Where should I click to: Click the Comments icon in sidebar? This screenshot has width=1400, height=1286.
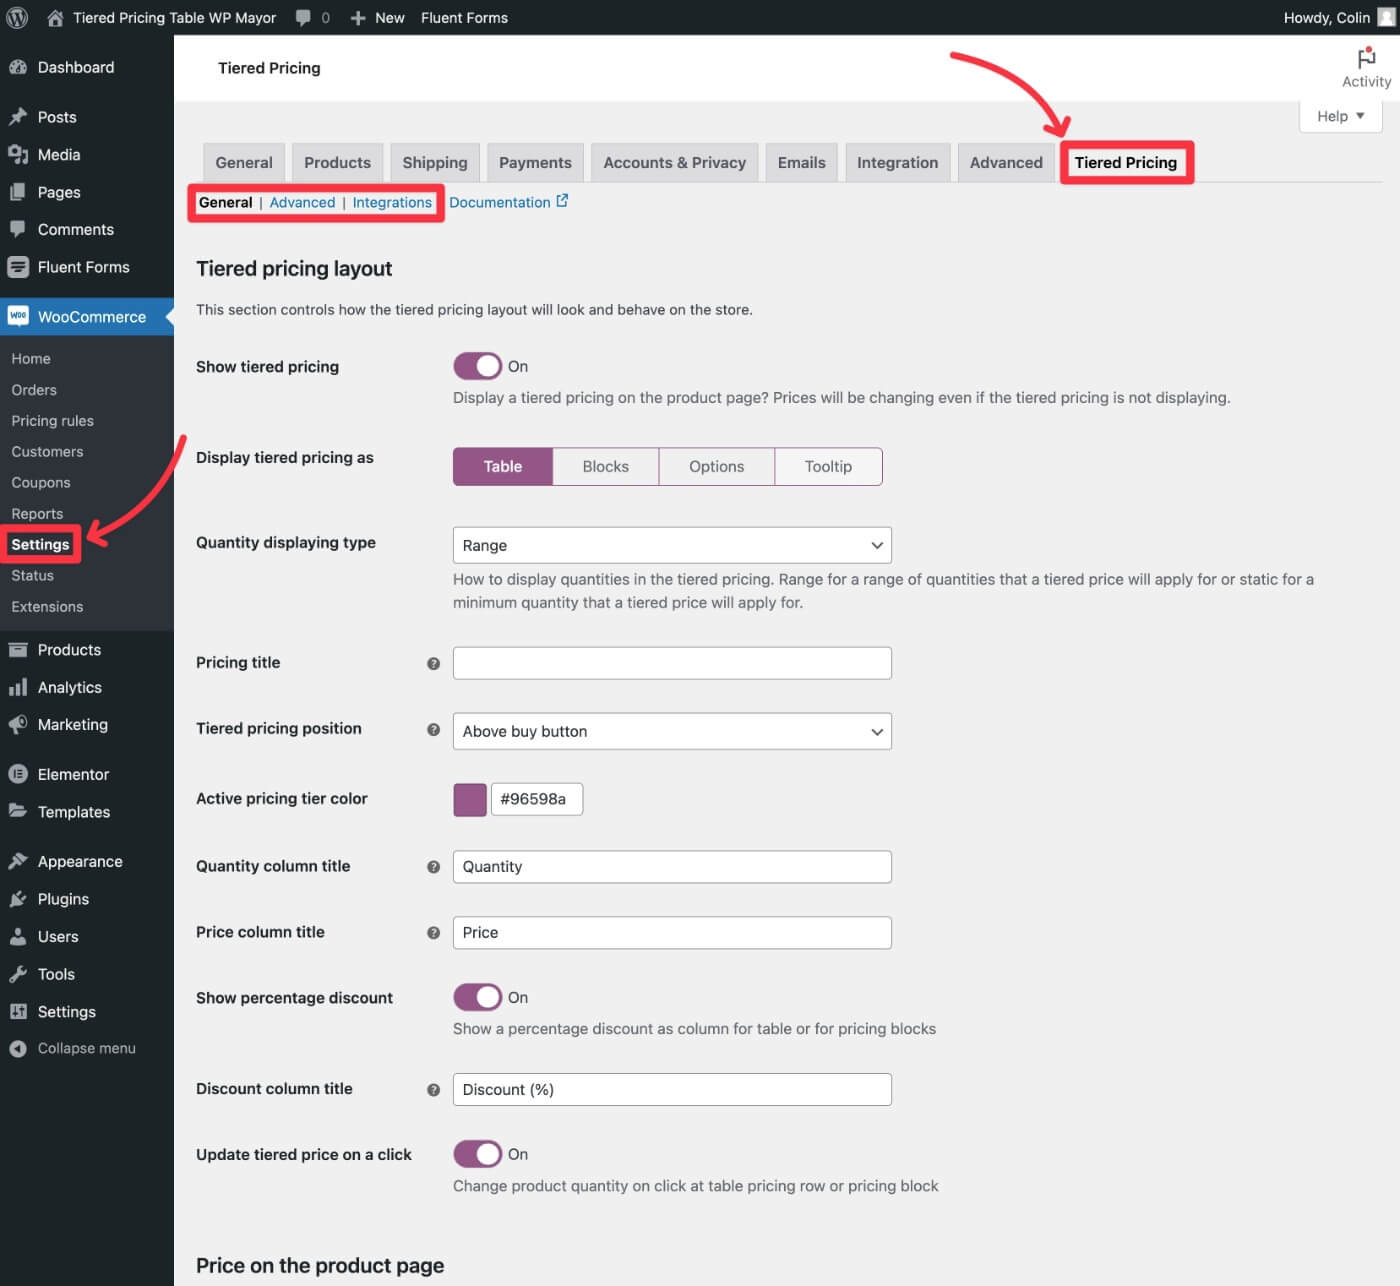[18, 229]
